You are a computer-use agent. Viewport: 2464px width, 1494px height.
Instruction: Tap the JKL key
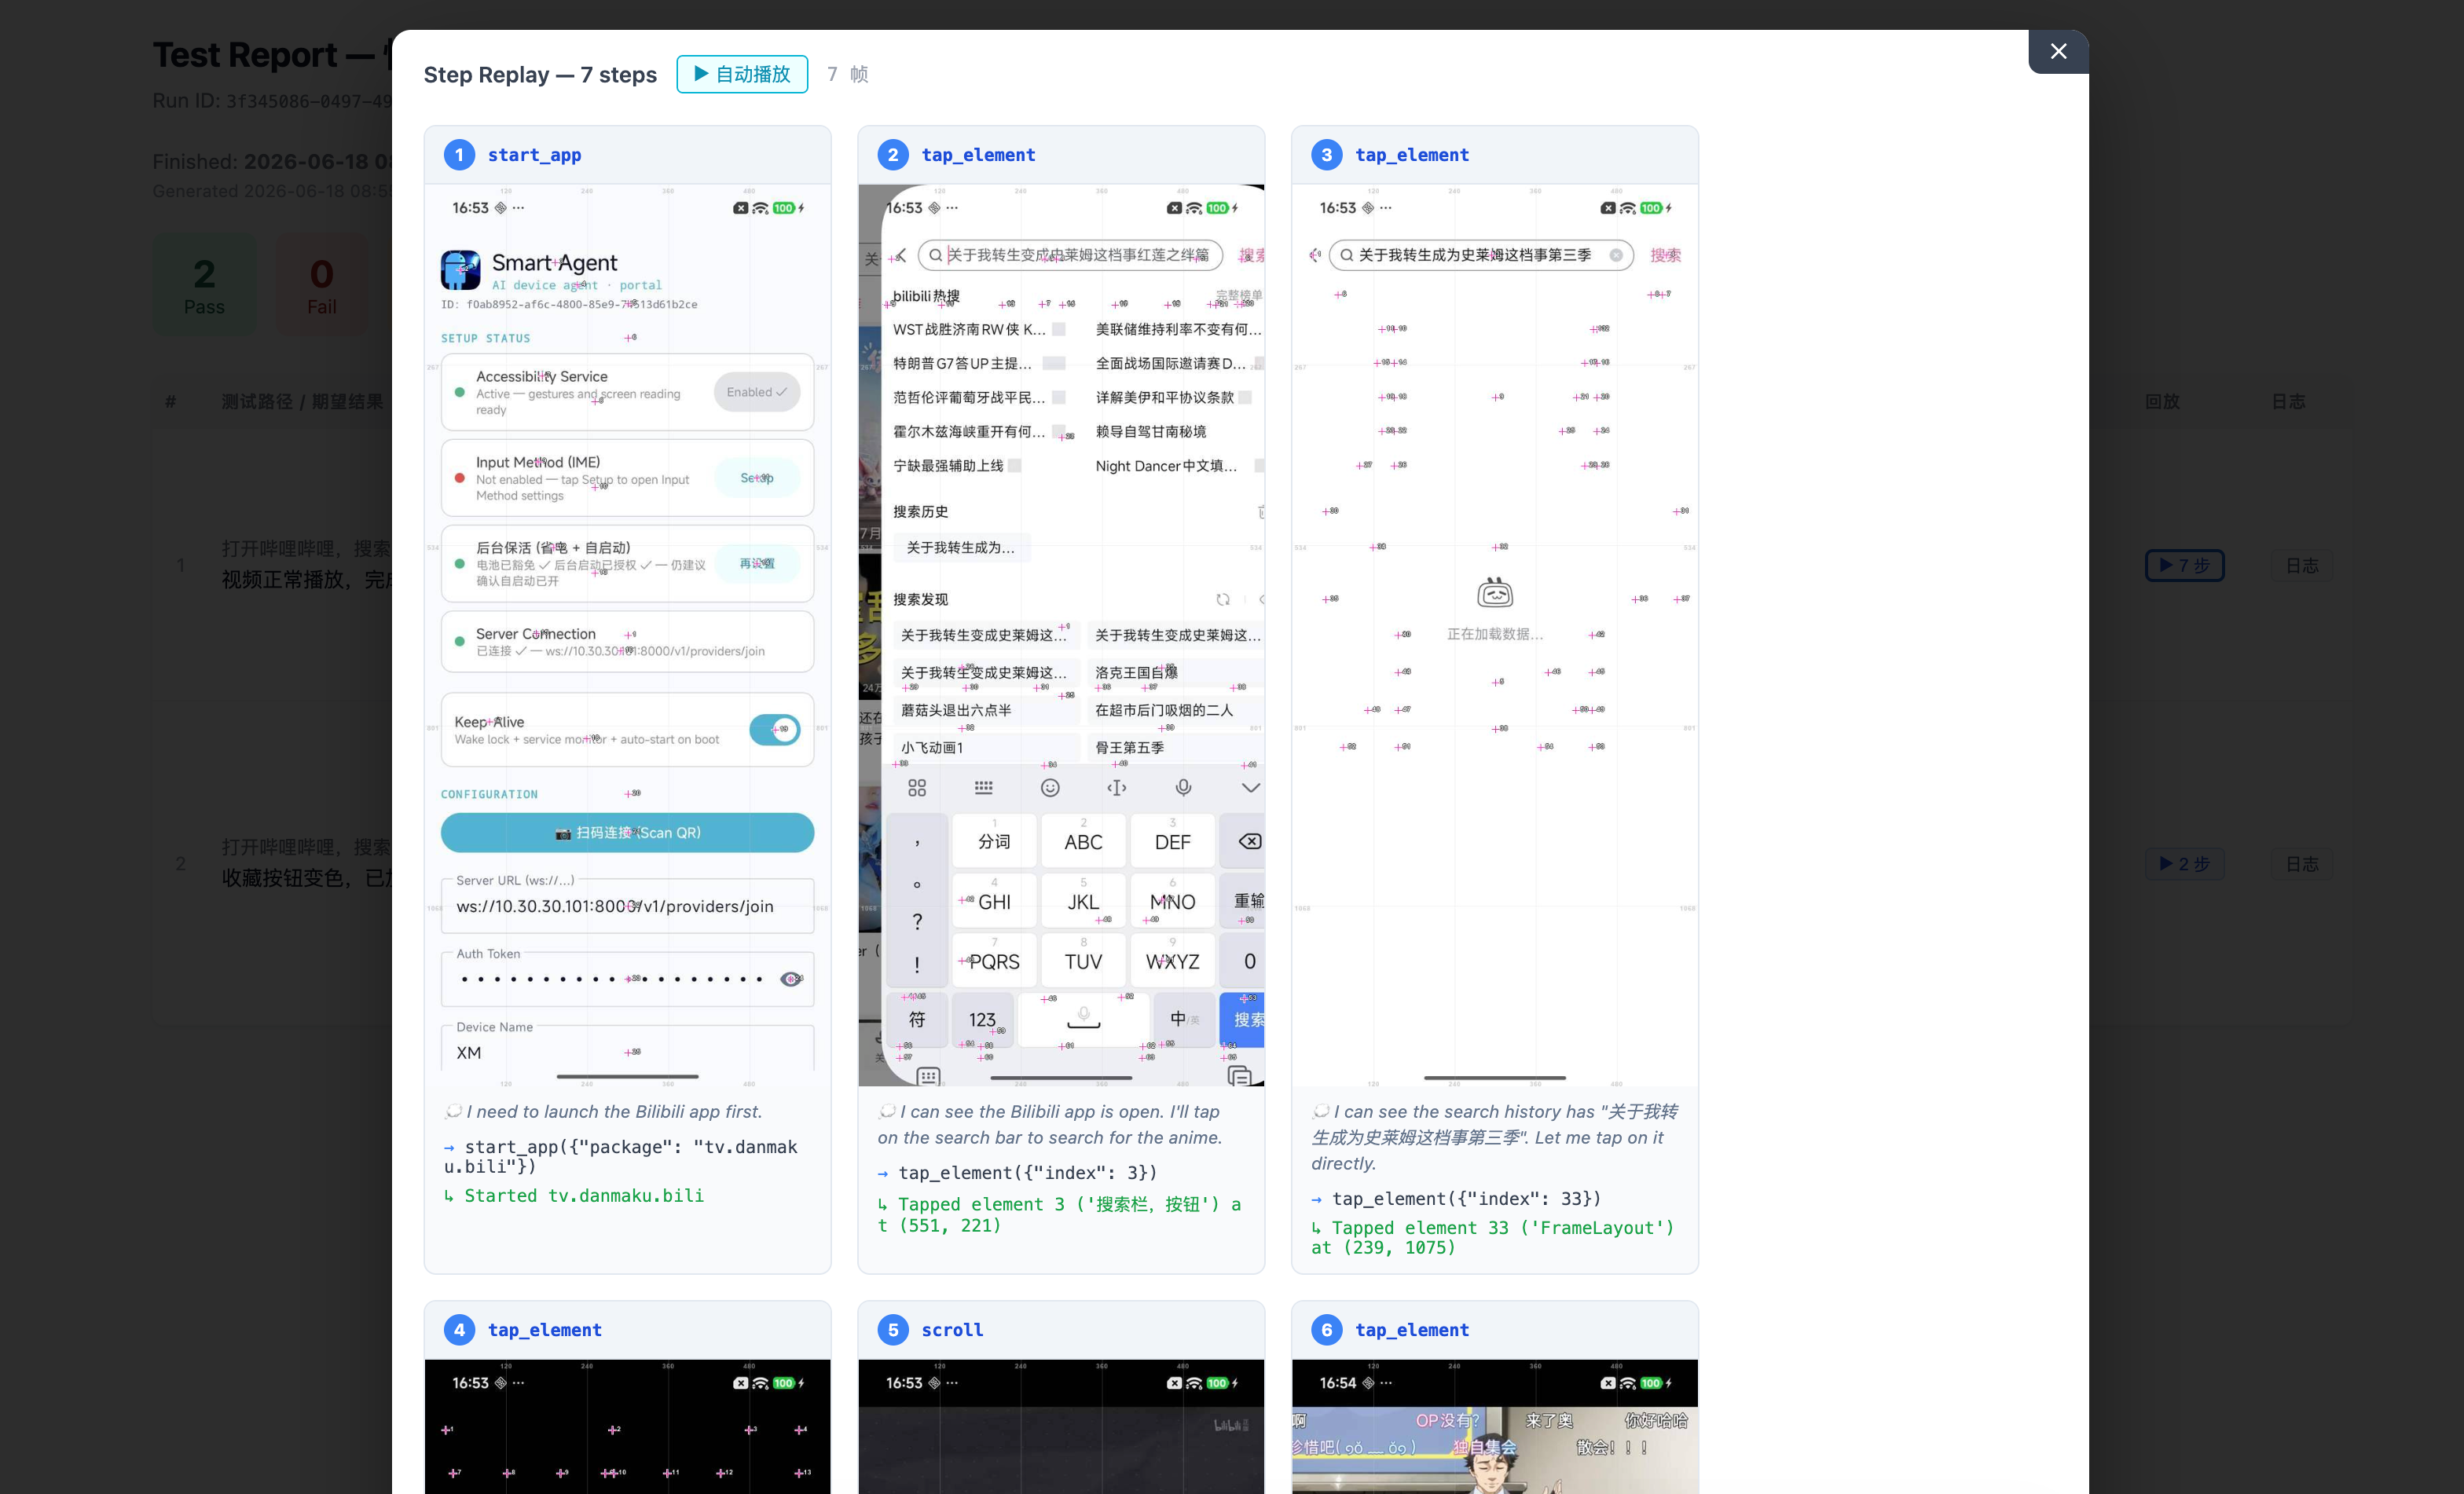[x=1083, y=902]
